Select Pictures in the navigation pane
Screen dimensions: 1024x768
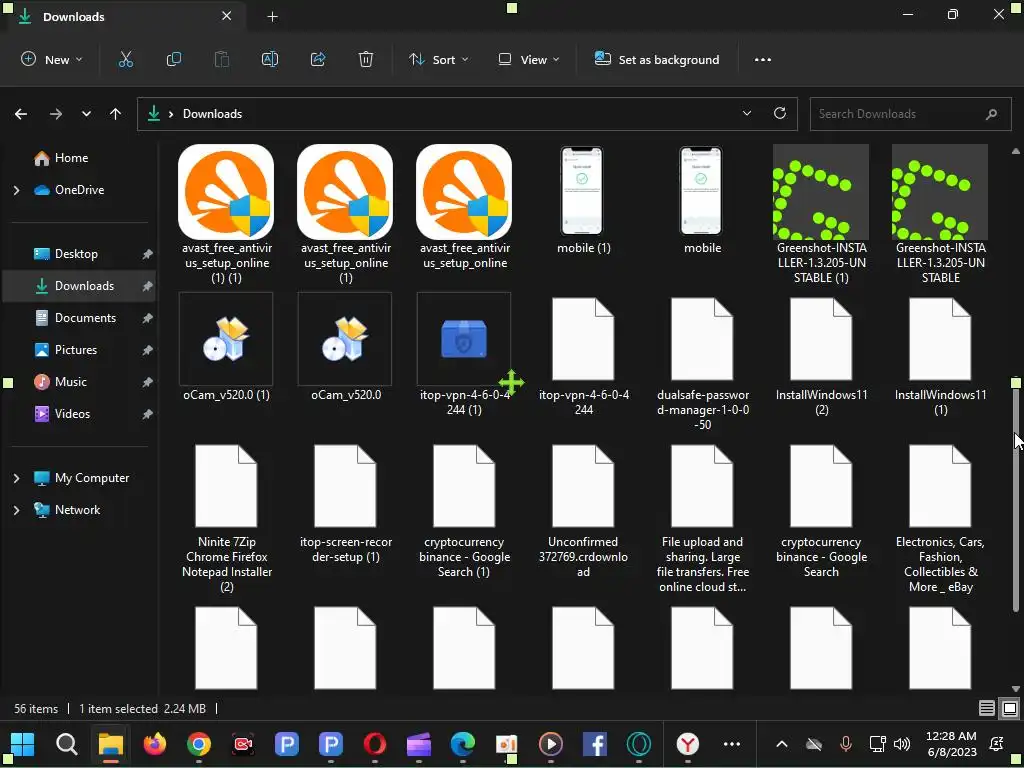click(78, 350)
